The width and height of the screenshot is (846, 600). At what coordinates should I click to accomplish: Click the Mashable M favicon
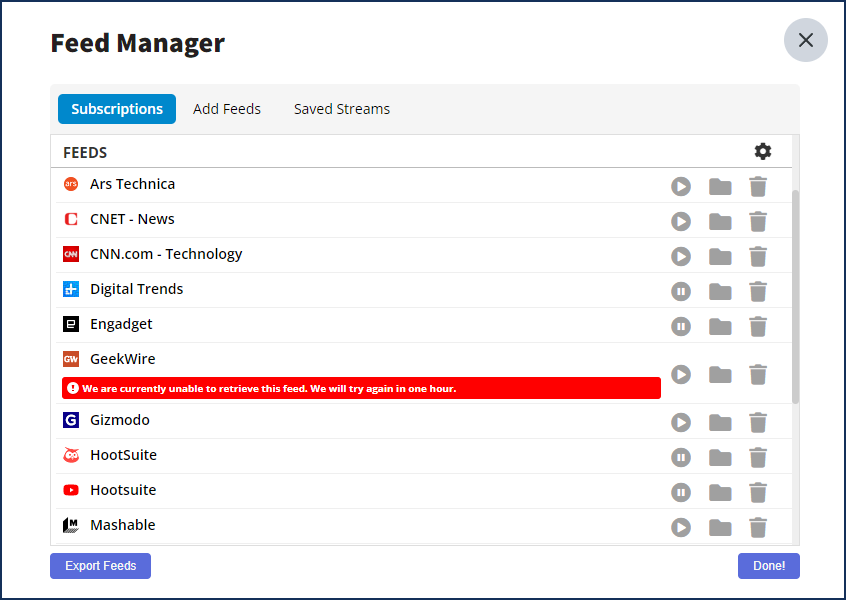pos(71,525)
